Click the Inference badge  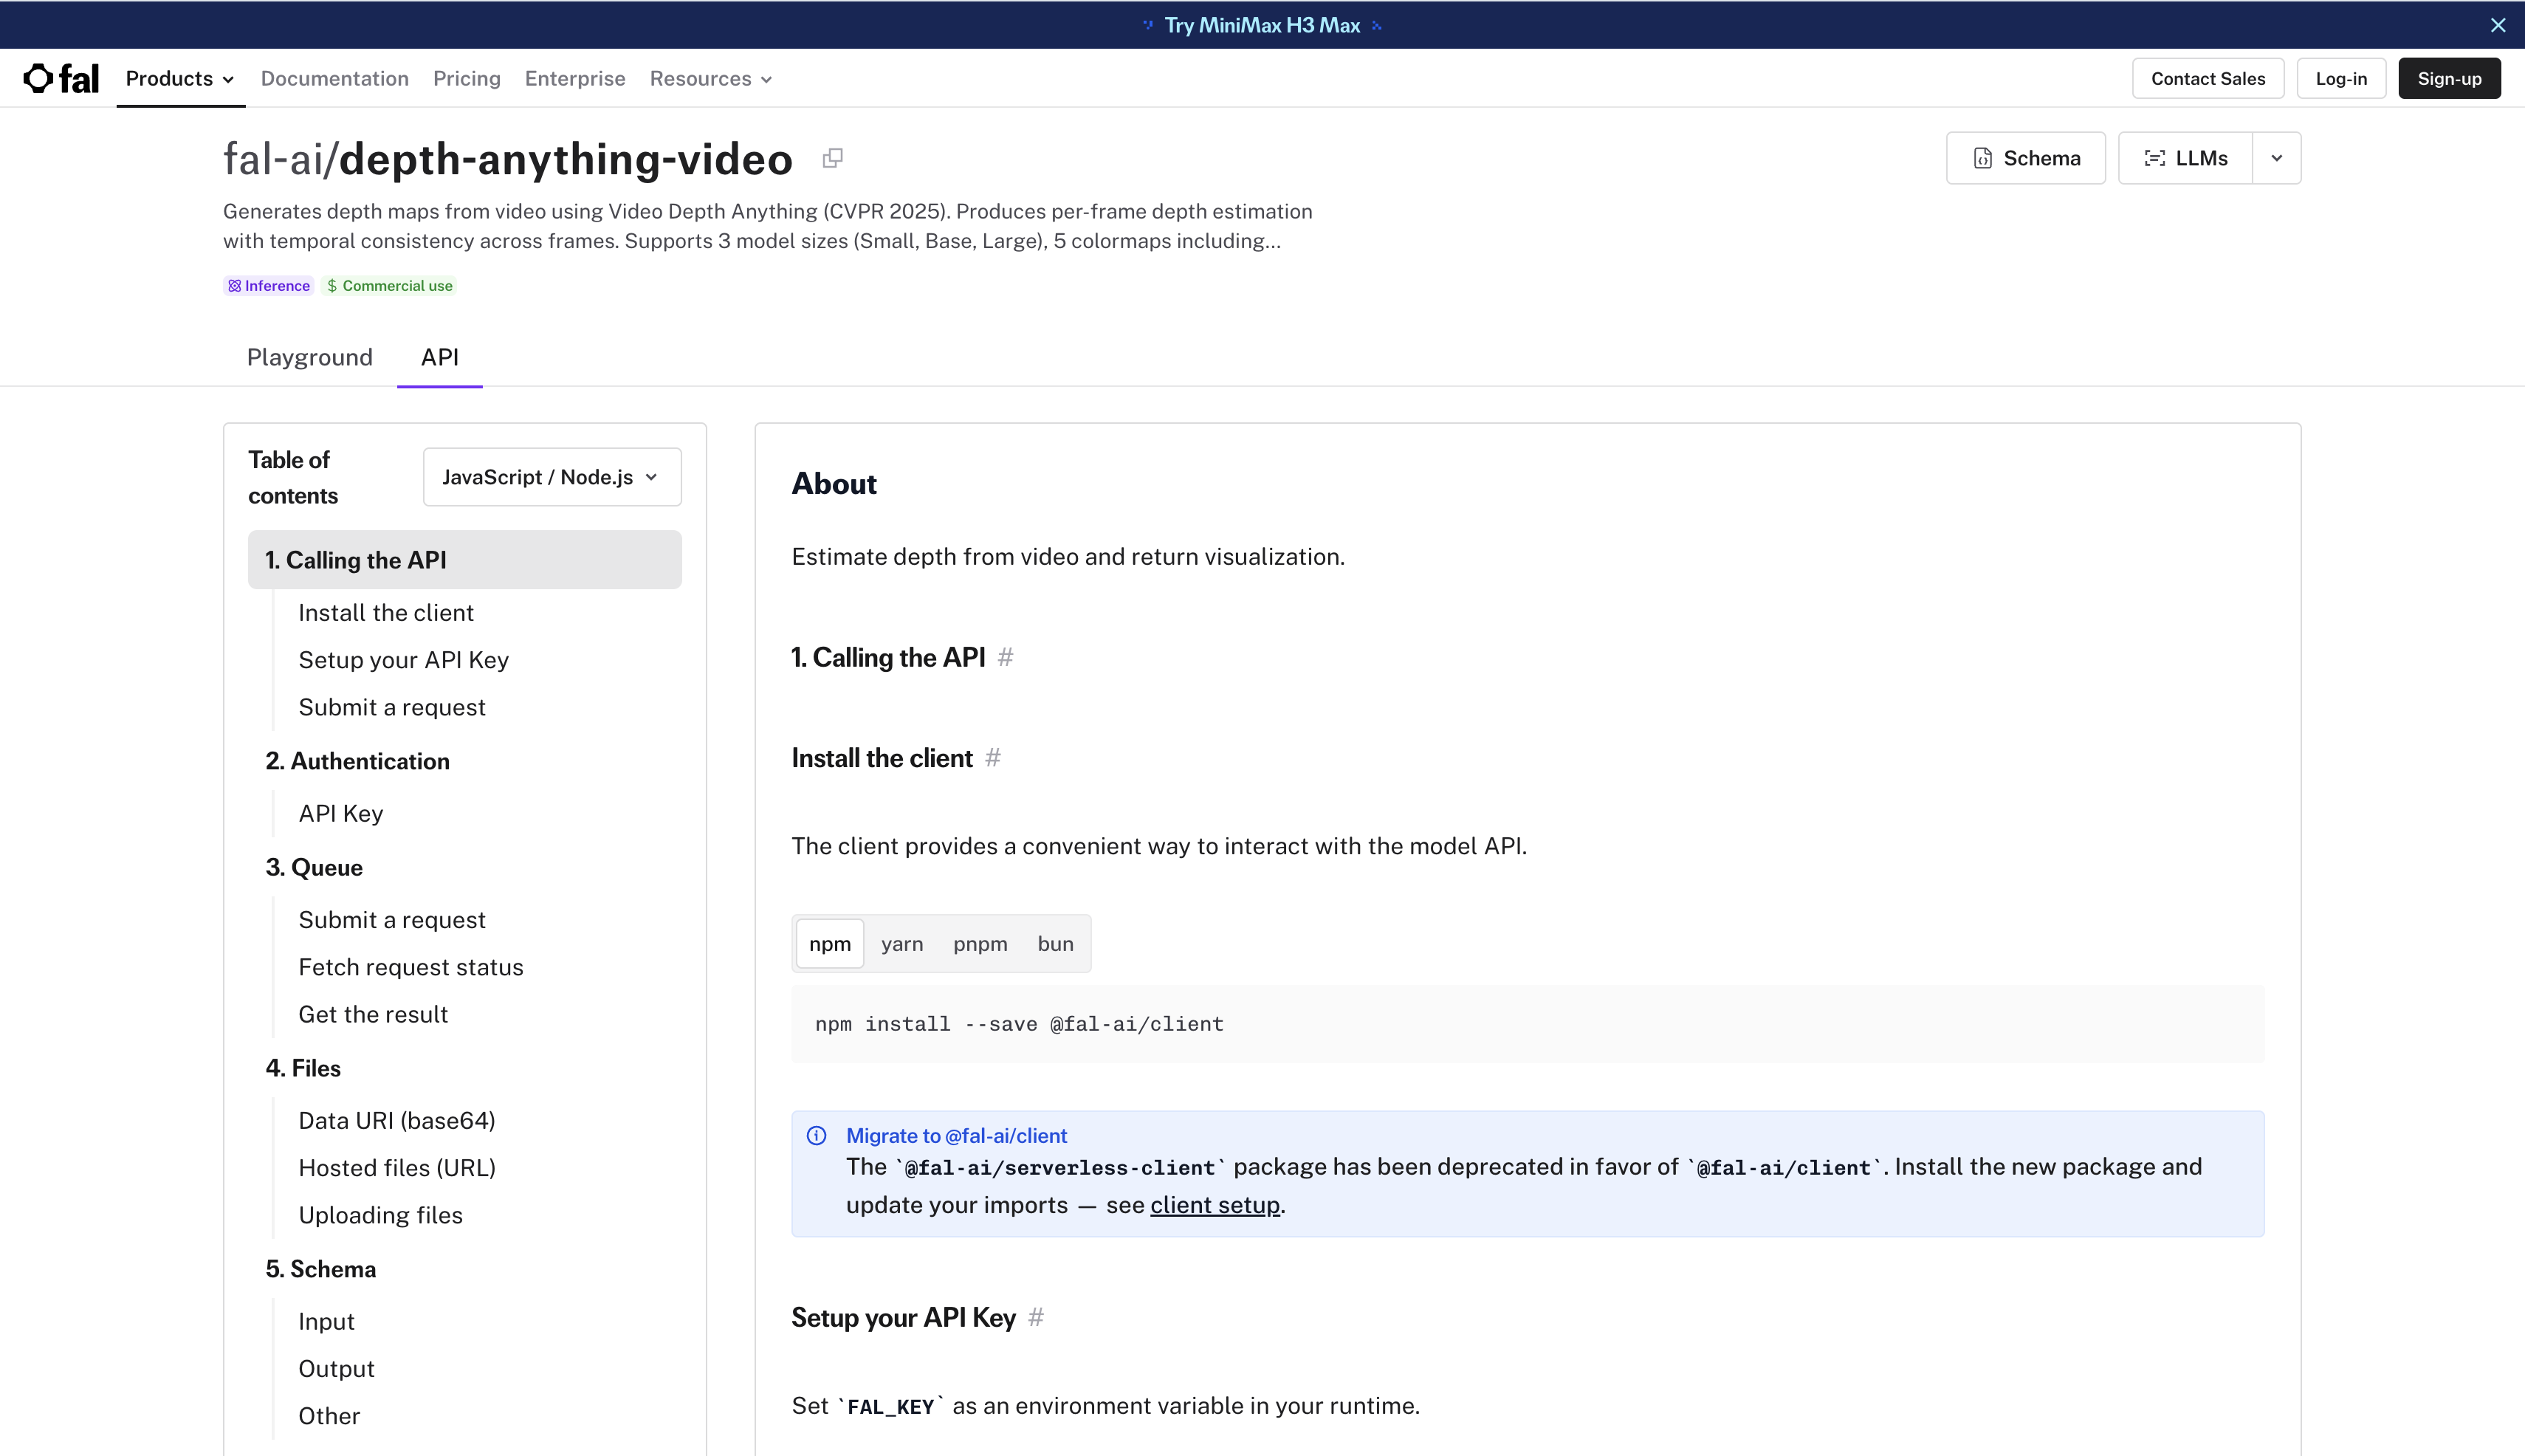(269, 286)
